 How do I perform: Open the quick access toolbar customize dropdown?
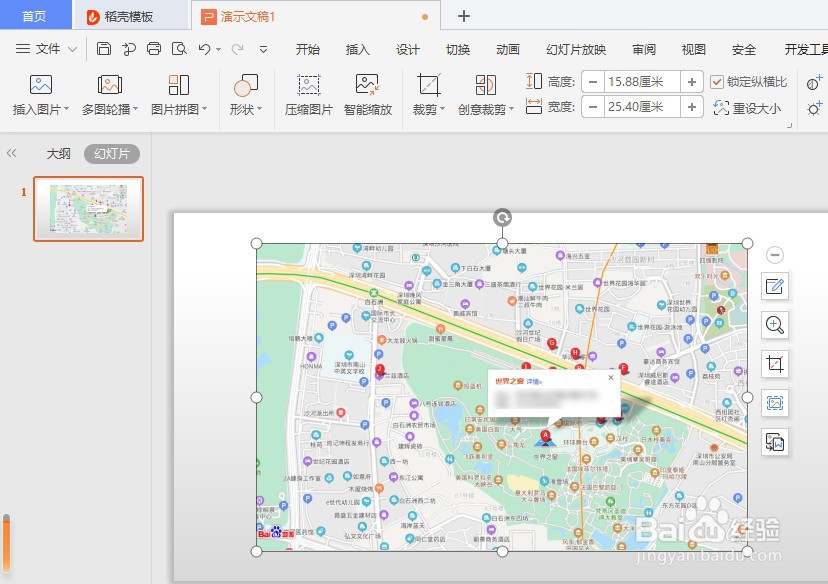[x=263, y=50]
